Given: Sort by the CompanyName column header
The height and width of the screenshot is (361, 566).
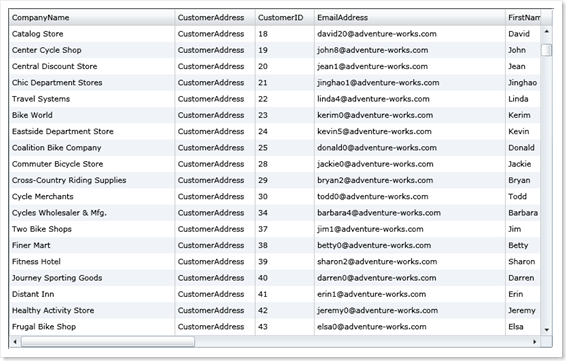Looking at the screenshot, I should [x=92, y=17].
